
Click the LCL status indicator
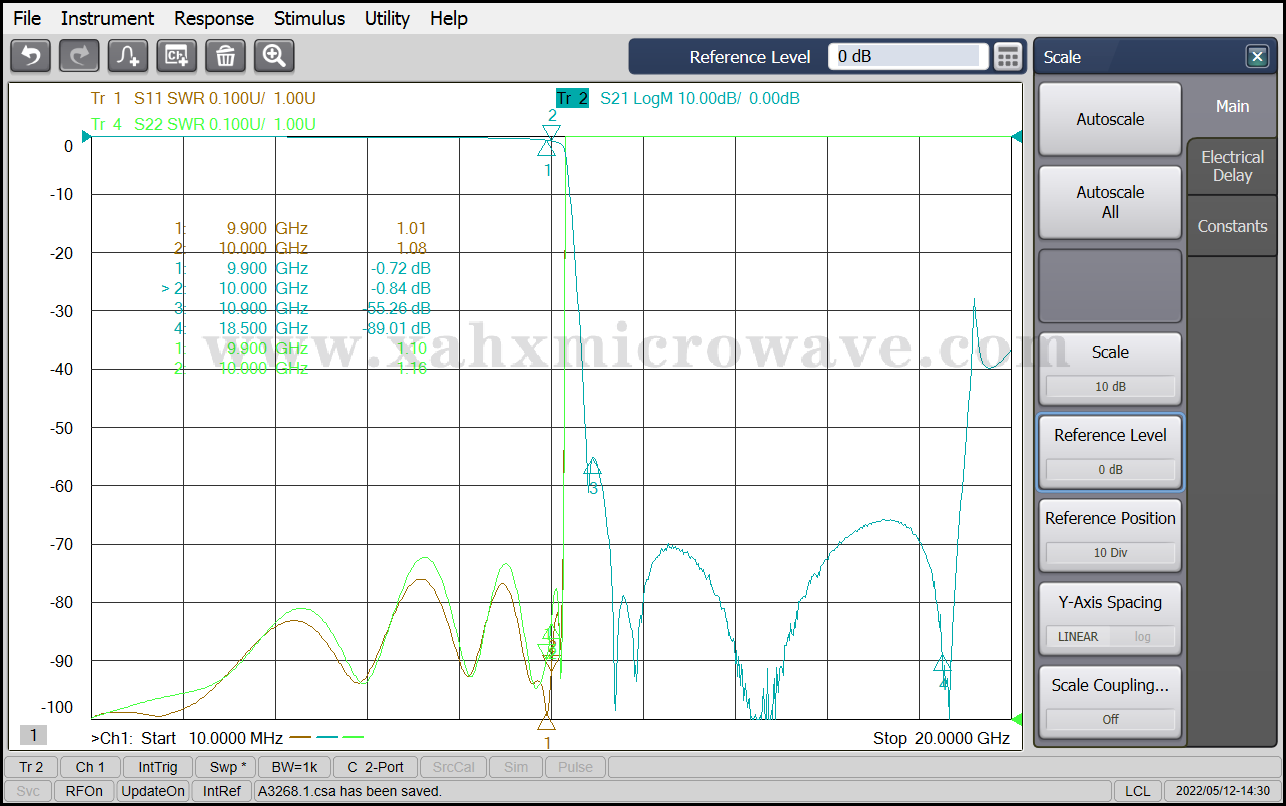1137,791
